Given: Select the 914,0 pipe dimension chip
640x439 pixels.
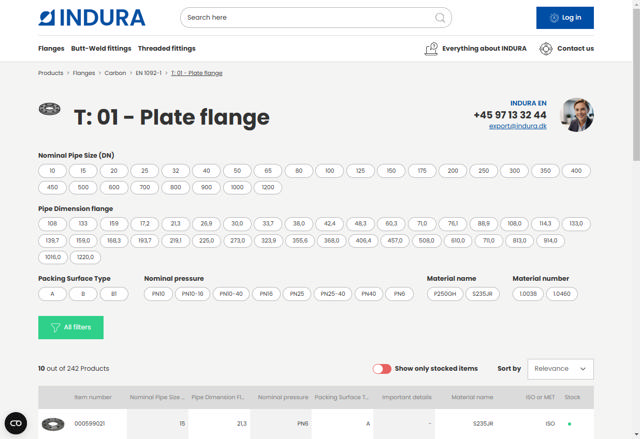Looking at the screenshot, I should 550,241.
